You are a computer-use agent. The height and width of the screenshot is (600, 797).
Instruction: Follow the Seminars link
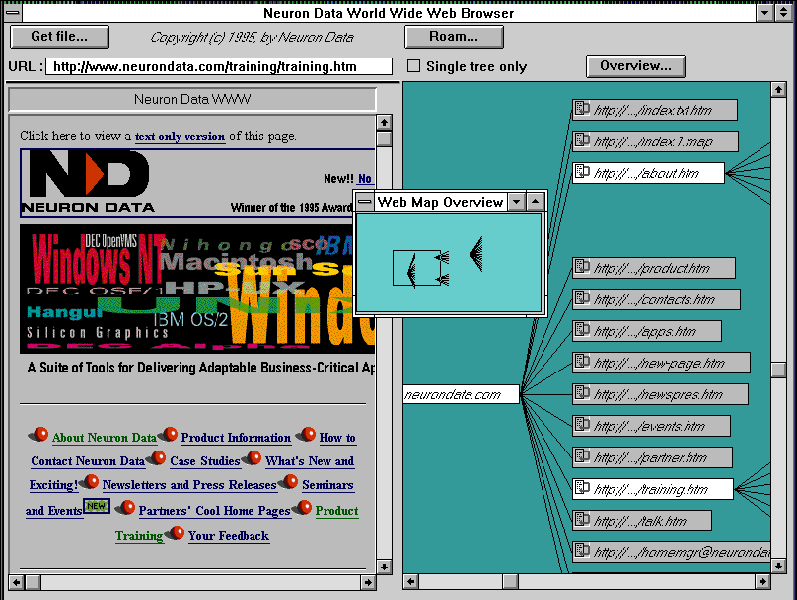pyautogui.click(x=328, y=485)
